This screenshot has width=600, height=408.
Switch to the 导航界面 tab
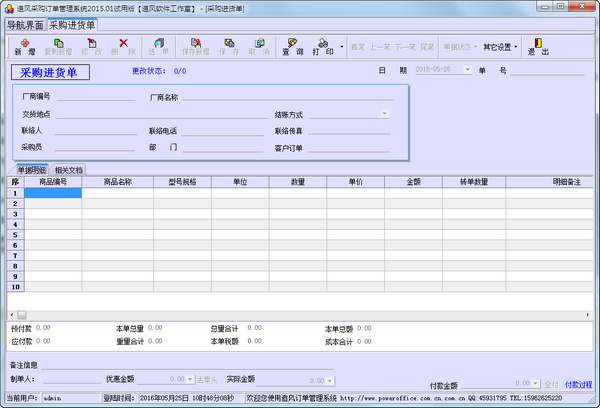(x=24, y=23)
